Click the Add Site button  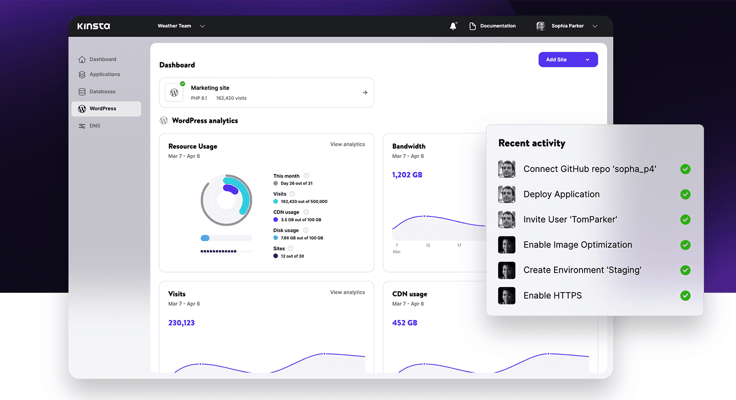[568, 60]
